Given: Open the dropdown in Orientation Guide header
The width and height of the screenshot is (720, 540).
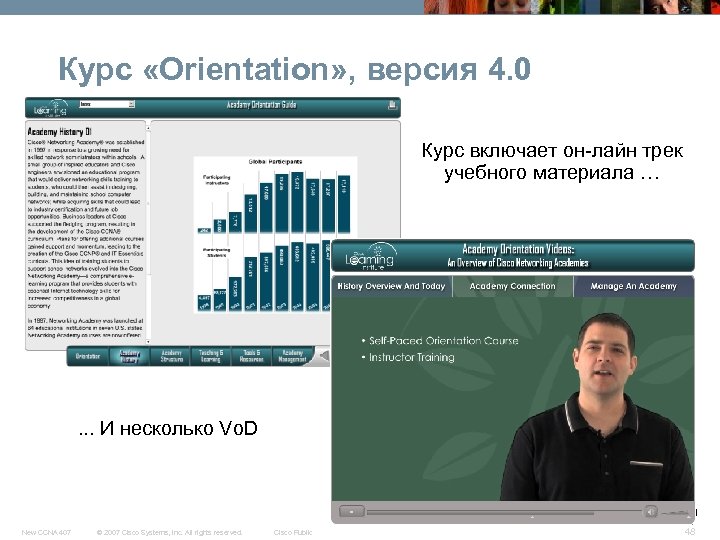Looking at the screenshot, I should [x=107, y=104].
